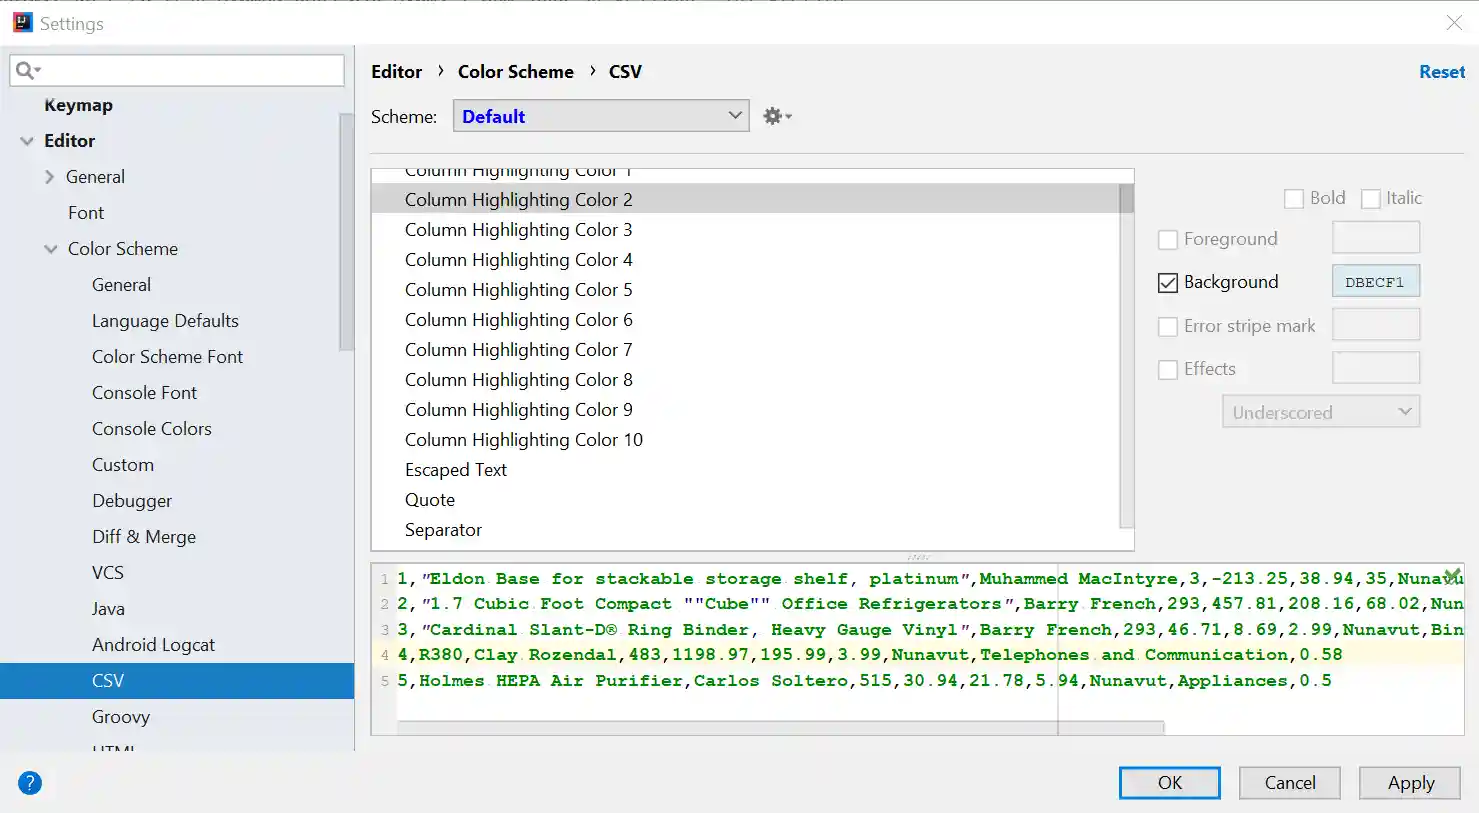The width and height of the screenshot is (1479, 813).
Task: Click the Reset link
Action: coord(1441,71)
